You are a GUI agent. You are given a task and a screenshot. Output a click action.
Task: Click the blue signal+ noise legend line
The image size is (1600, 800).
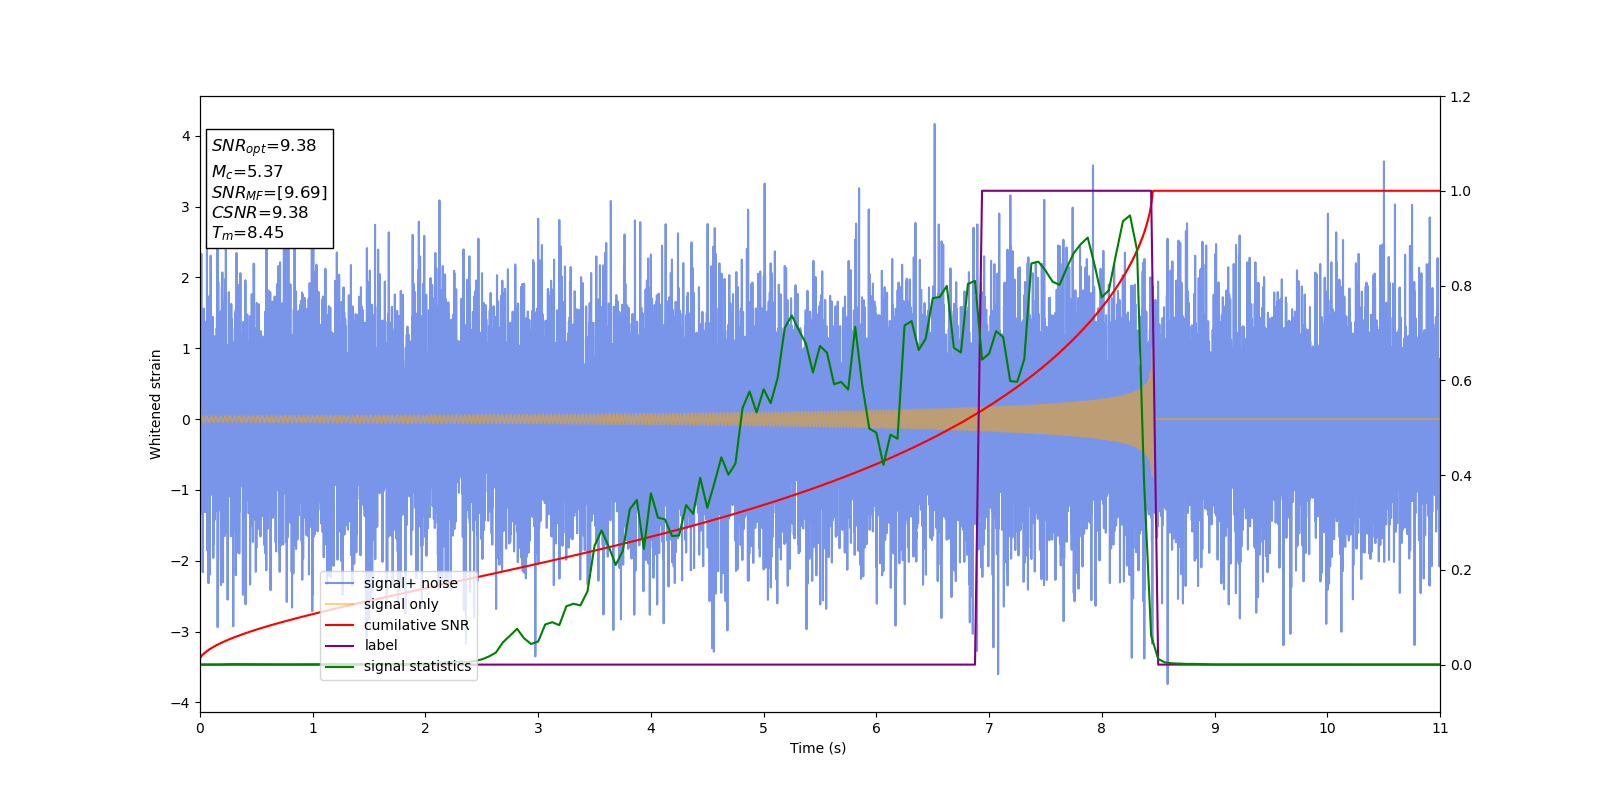coord(340,584)
